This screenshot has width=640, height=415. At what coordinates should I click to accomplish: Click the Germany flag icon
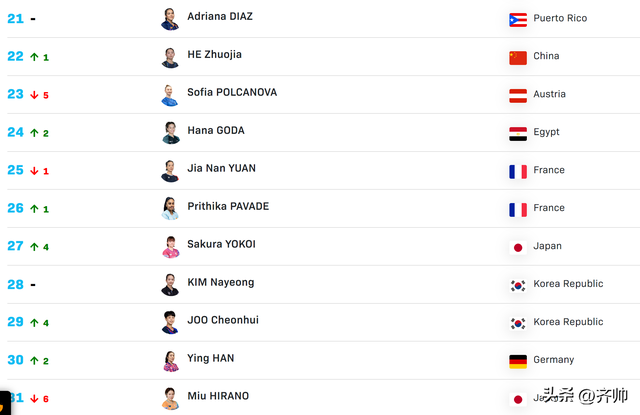pyautogui.click(x=518, y=361)
